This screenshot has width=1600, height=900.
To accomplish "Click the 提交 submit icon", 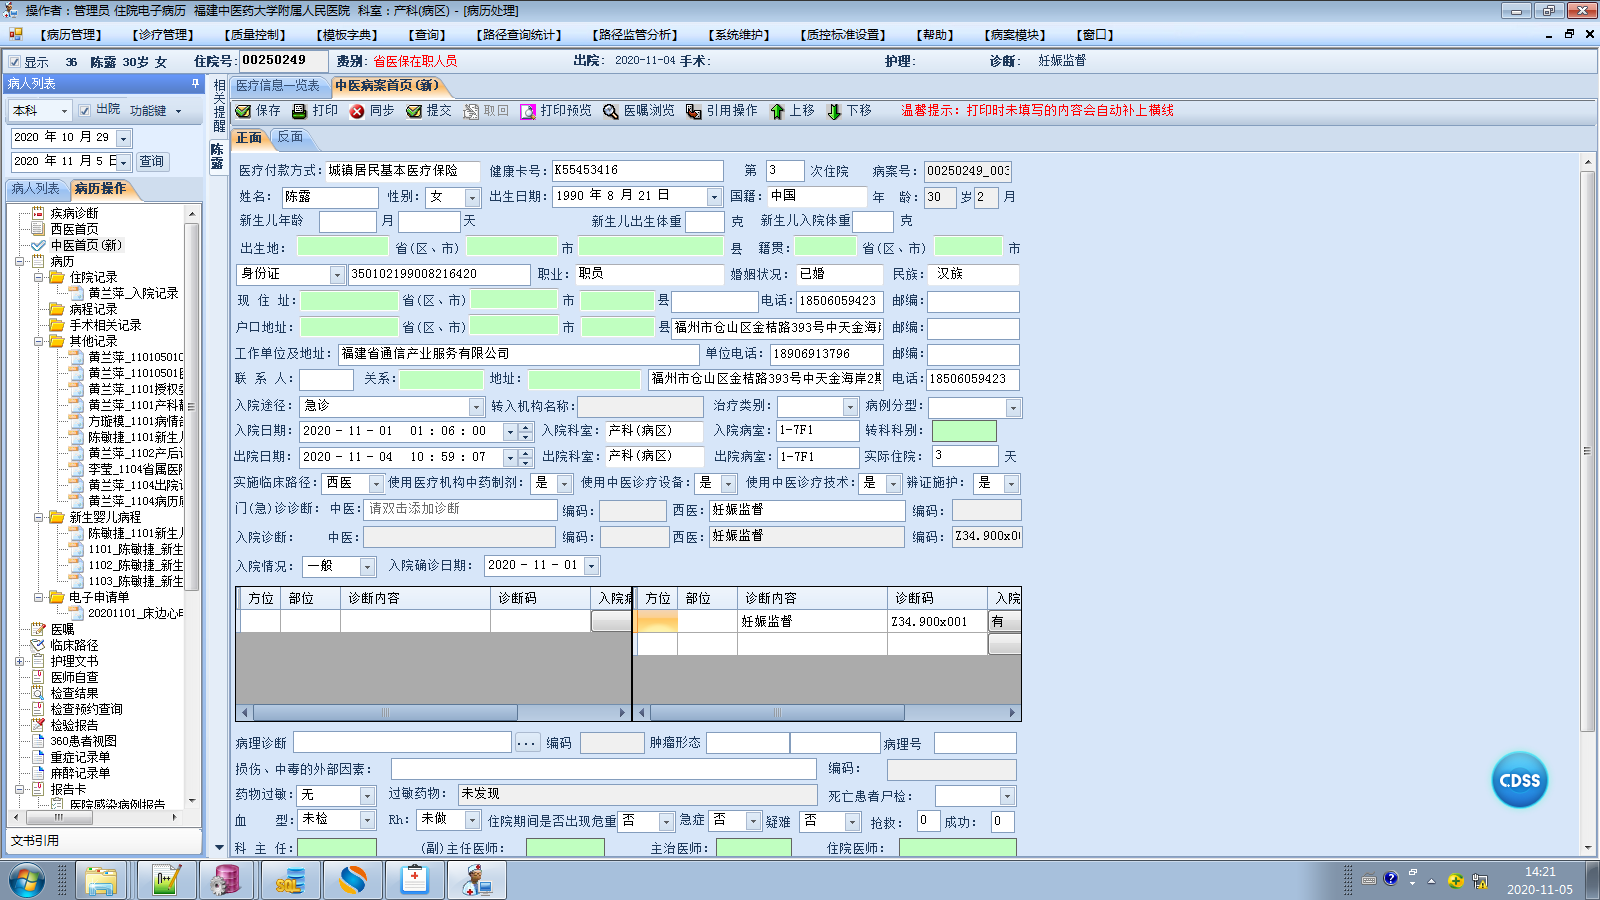I will click(x=414, y=111).
